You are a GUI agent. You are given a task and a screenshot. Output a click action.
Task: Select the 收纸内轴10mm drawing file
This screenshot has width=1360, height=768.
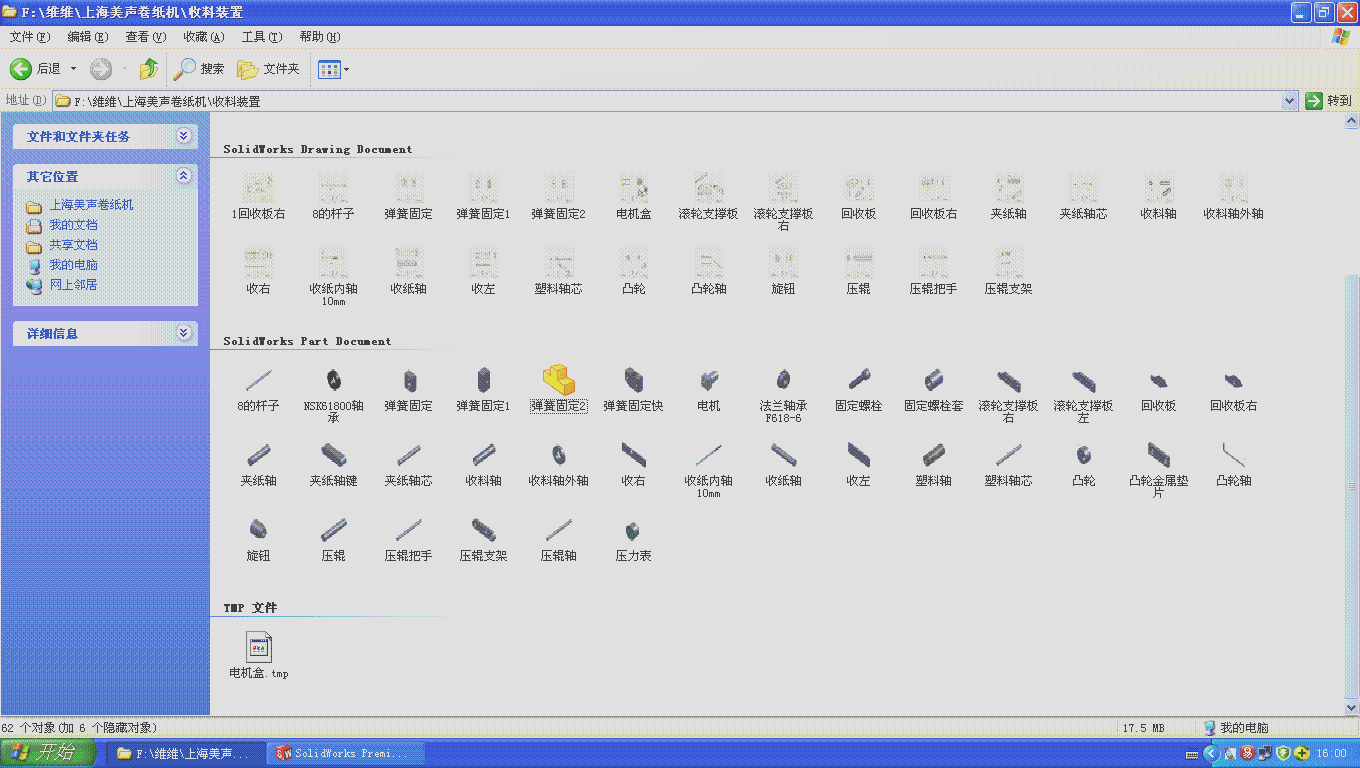(333, 277)
